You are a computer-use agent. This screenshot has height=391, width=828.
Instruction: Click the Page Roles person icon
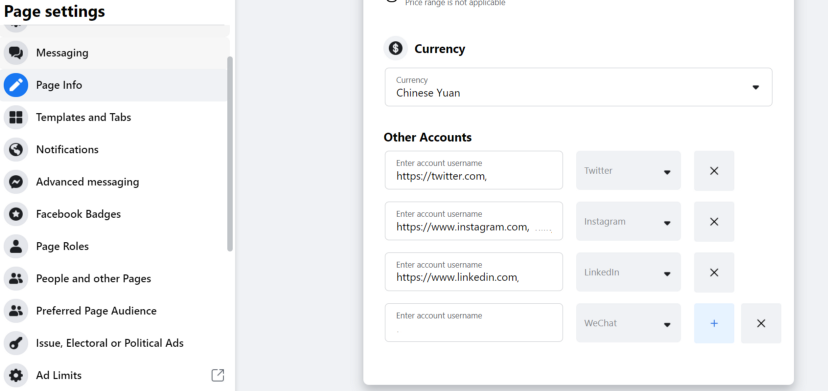16,246
